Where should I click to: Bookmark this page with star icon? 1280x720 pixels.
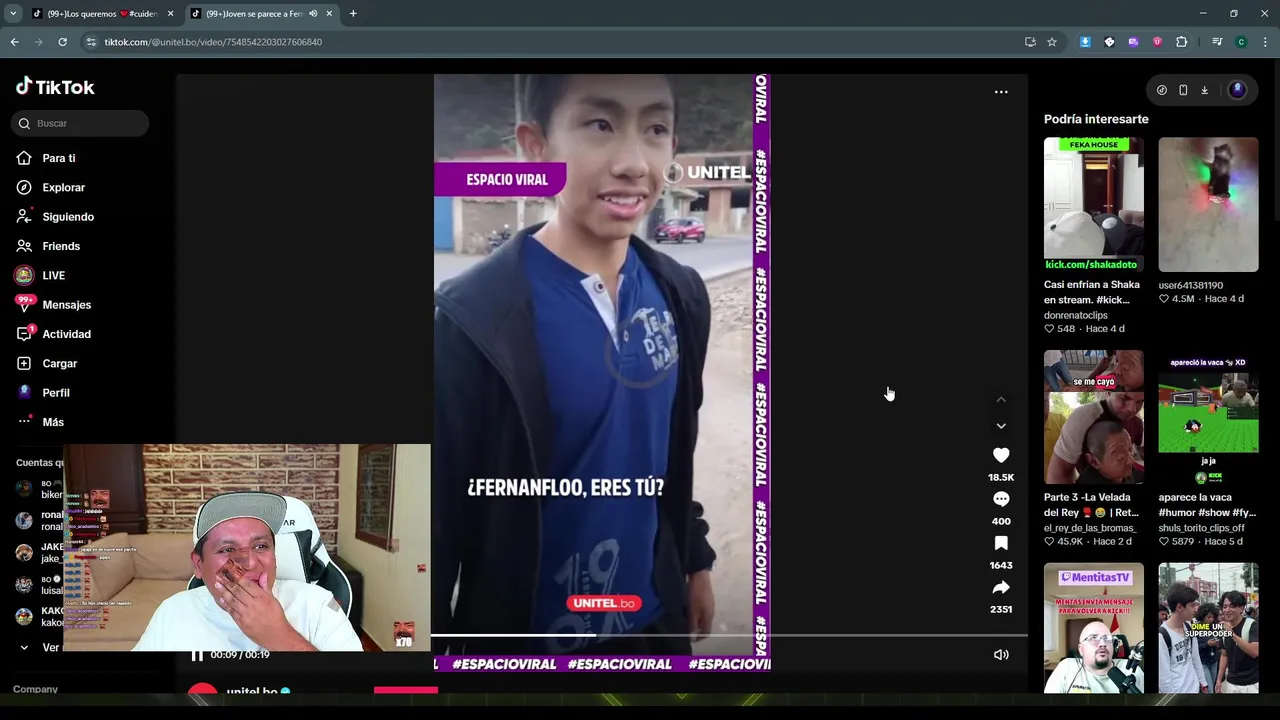tap(1052, 42)
